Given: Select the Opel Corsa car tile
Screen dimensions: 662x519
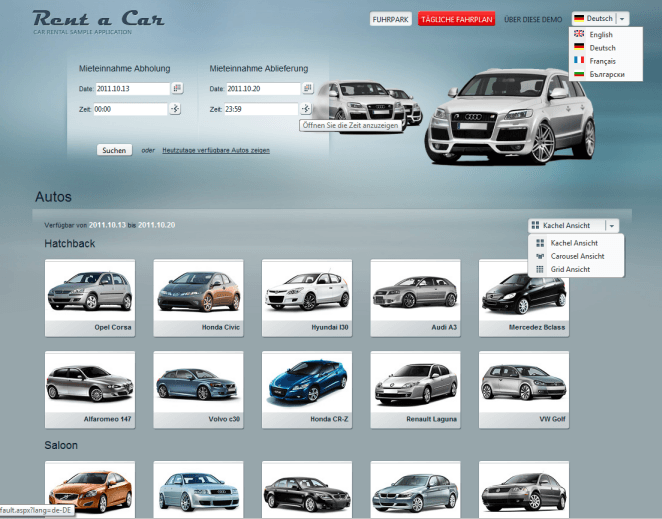Looking at the screenshot, I should coord(90,298).
